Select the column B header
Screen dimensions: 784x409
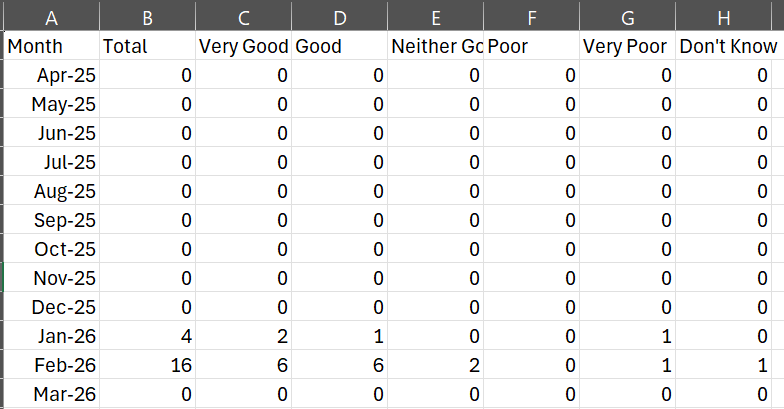pos(147,16)
